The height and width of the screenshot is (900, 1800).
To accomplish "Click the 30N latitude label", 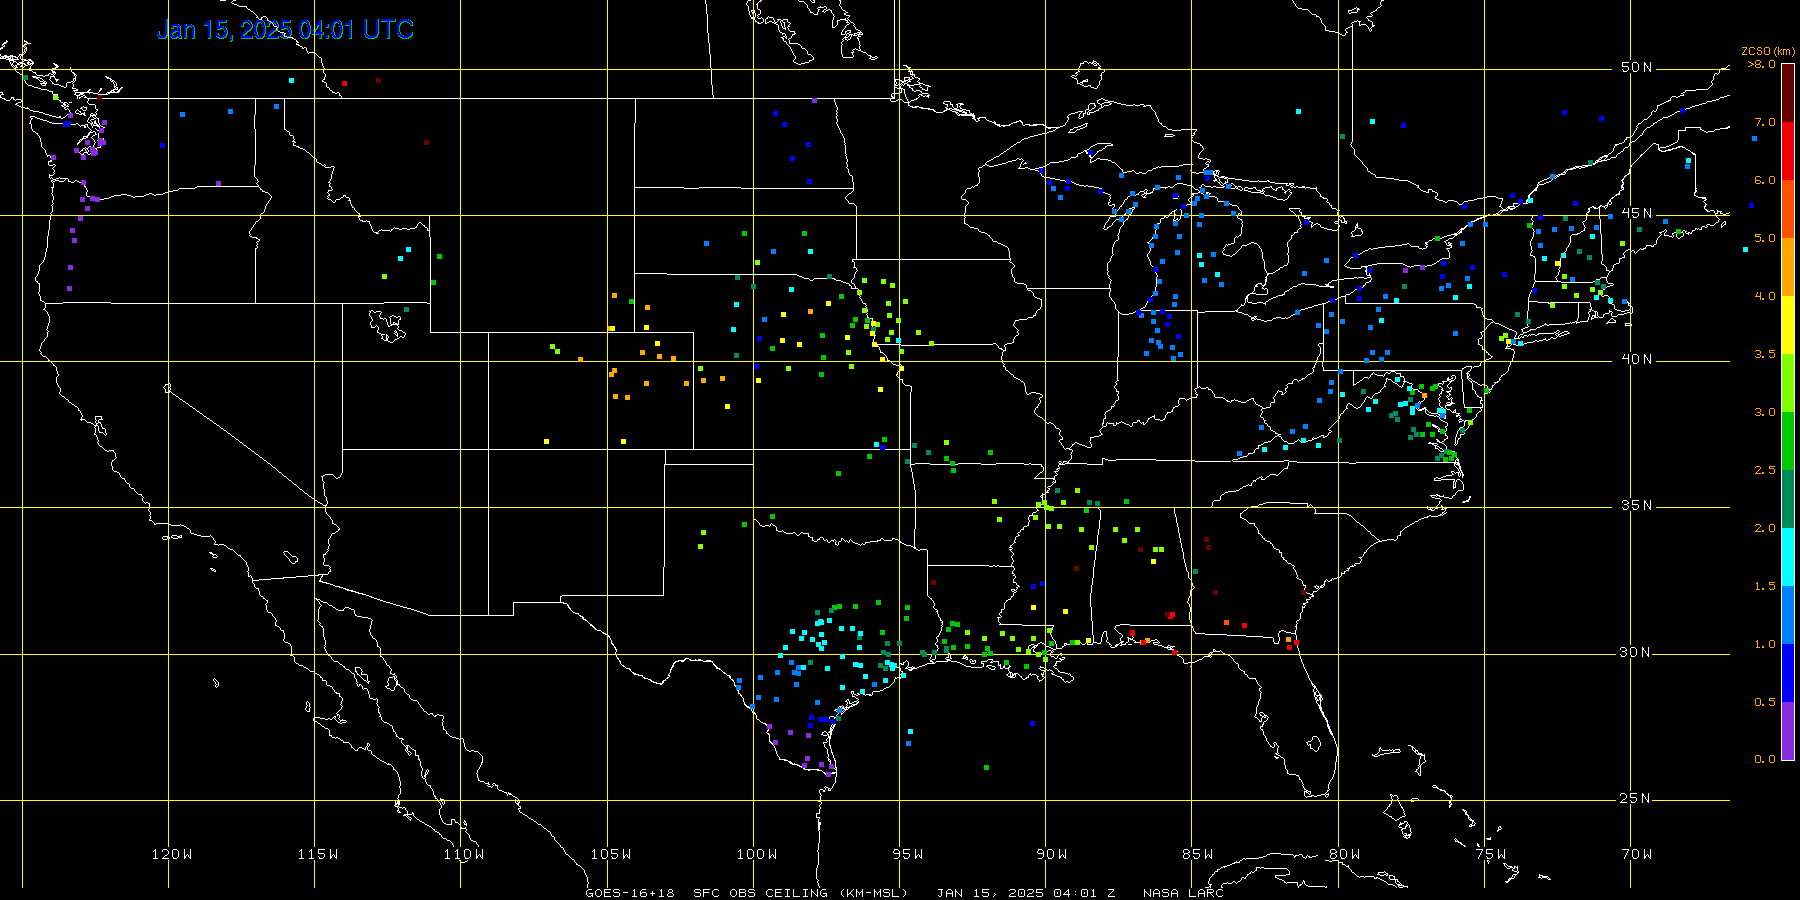I will pos(1637,652).
